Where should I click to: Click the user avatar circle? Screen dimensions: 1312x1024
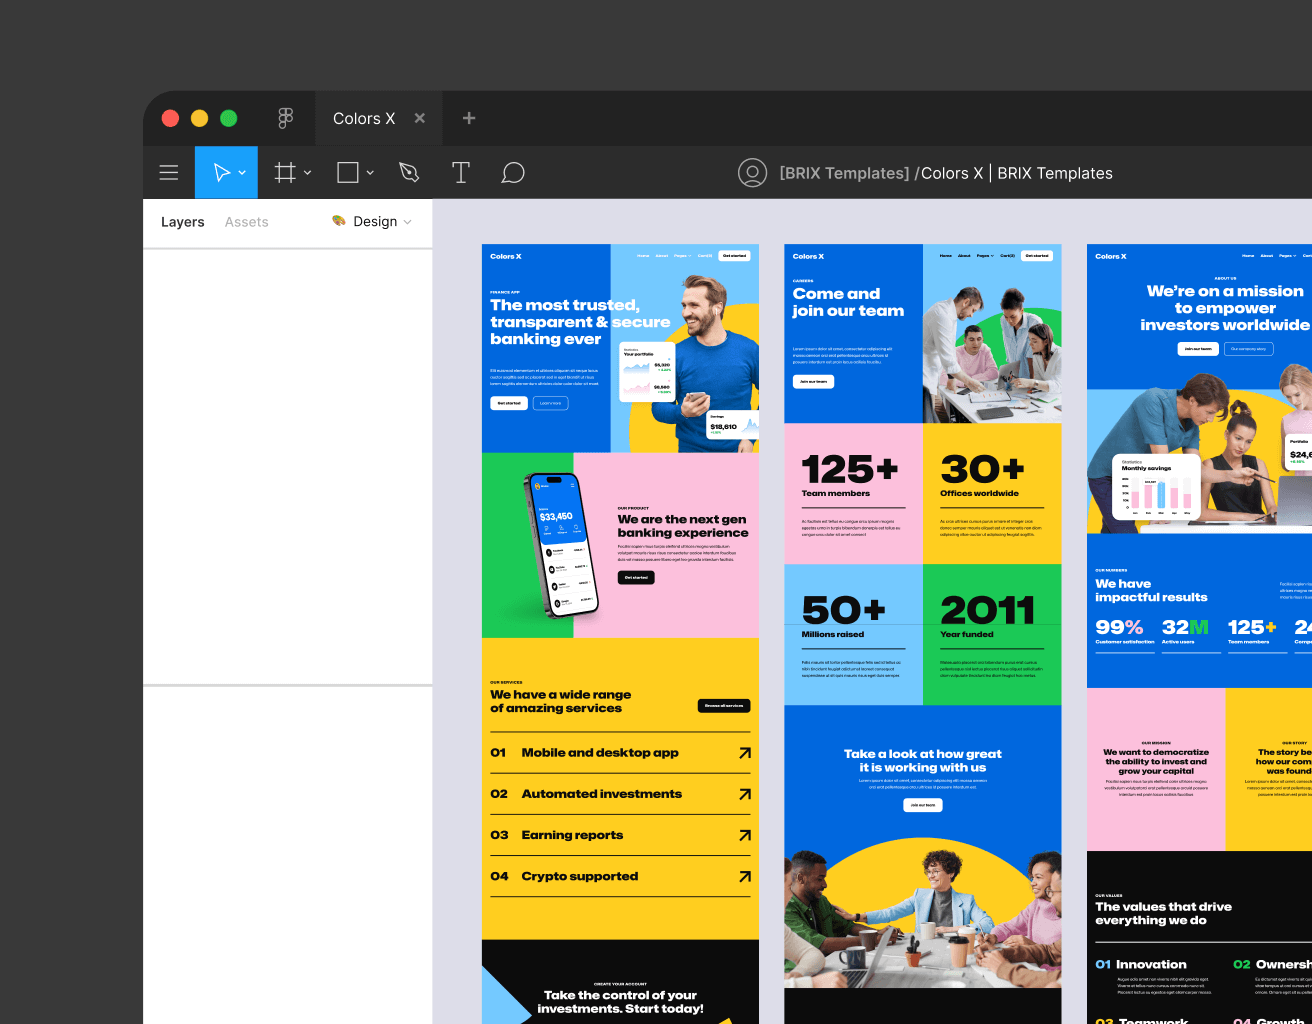(752, 172)
